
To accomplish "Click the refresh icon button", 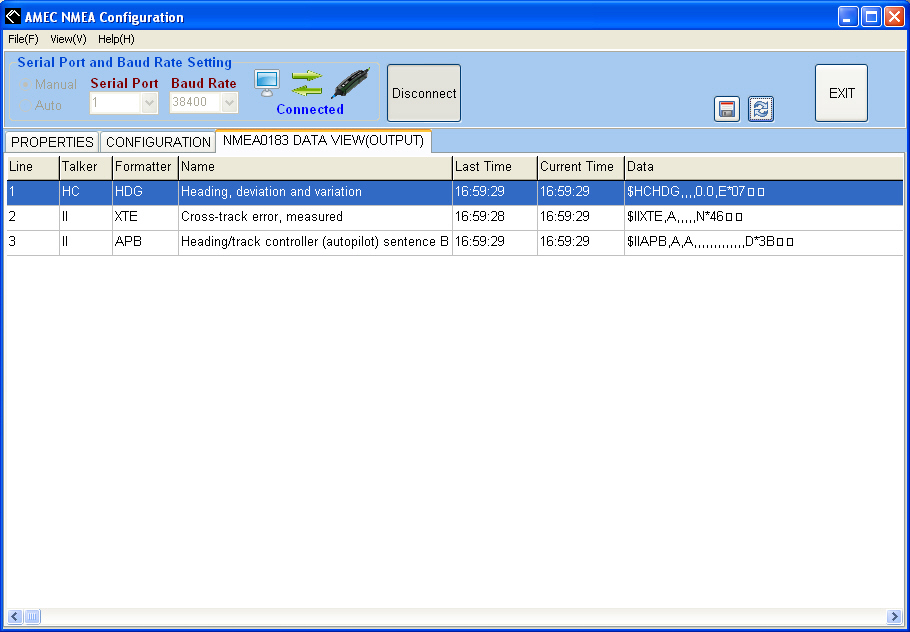I will coord(761,109).
